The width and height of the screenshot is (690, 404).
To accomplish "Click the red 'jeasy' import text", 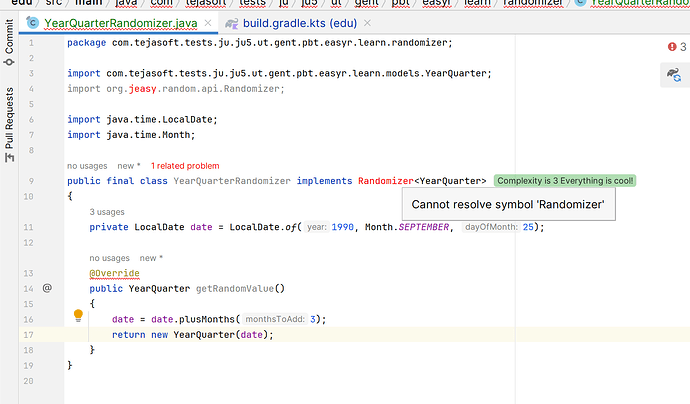I will point(143,89).
